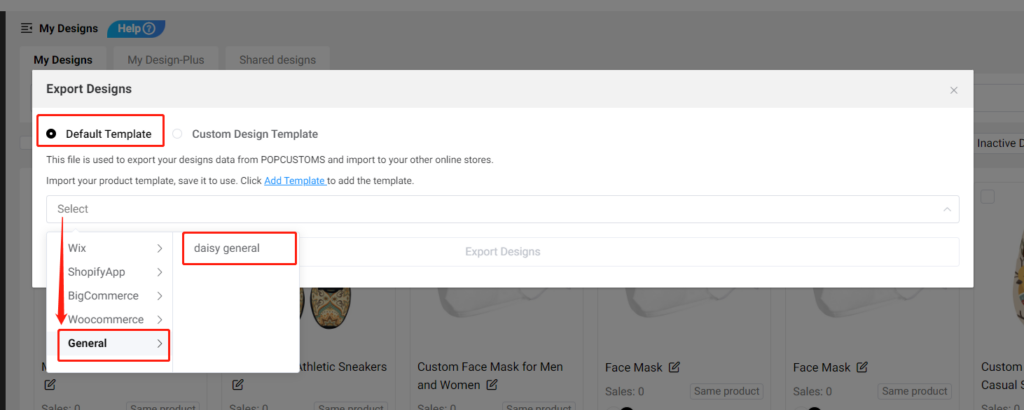
Task: Choose Woocommerce in the platform list
Action: tap(106, 319)
